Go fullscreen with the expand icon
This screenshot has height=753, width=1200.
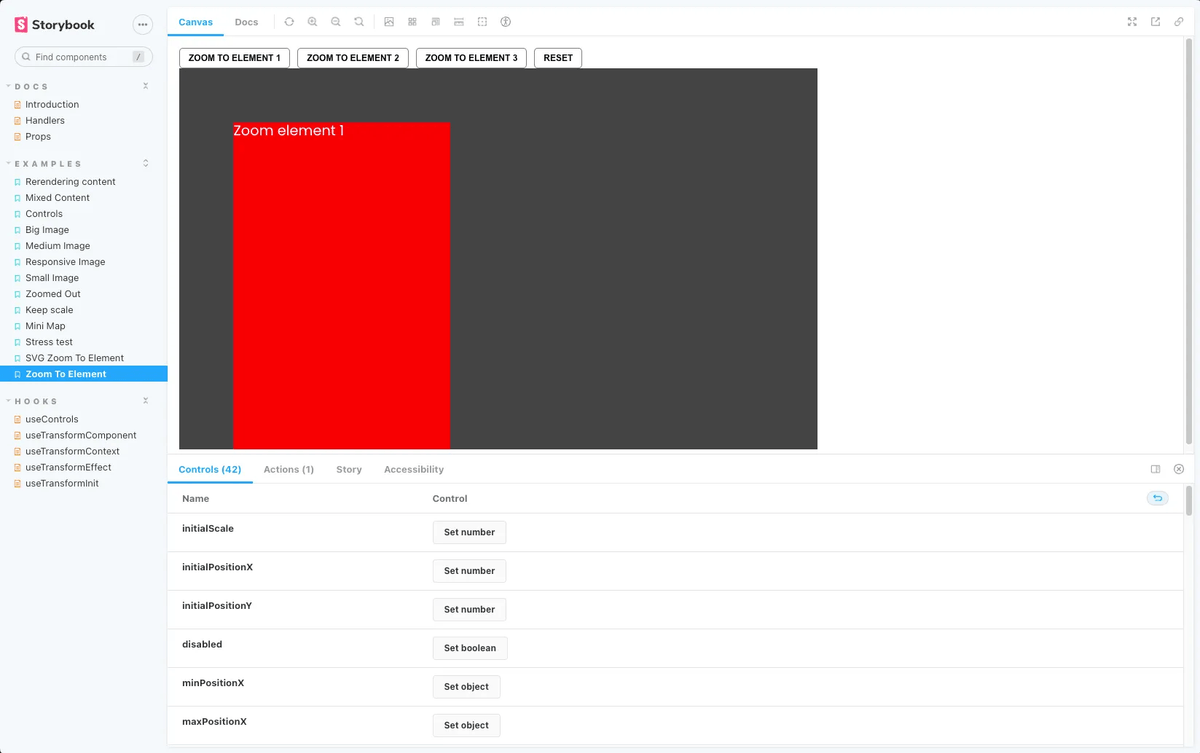point(1132,22)
